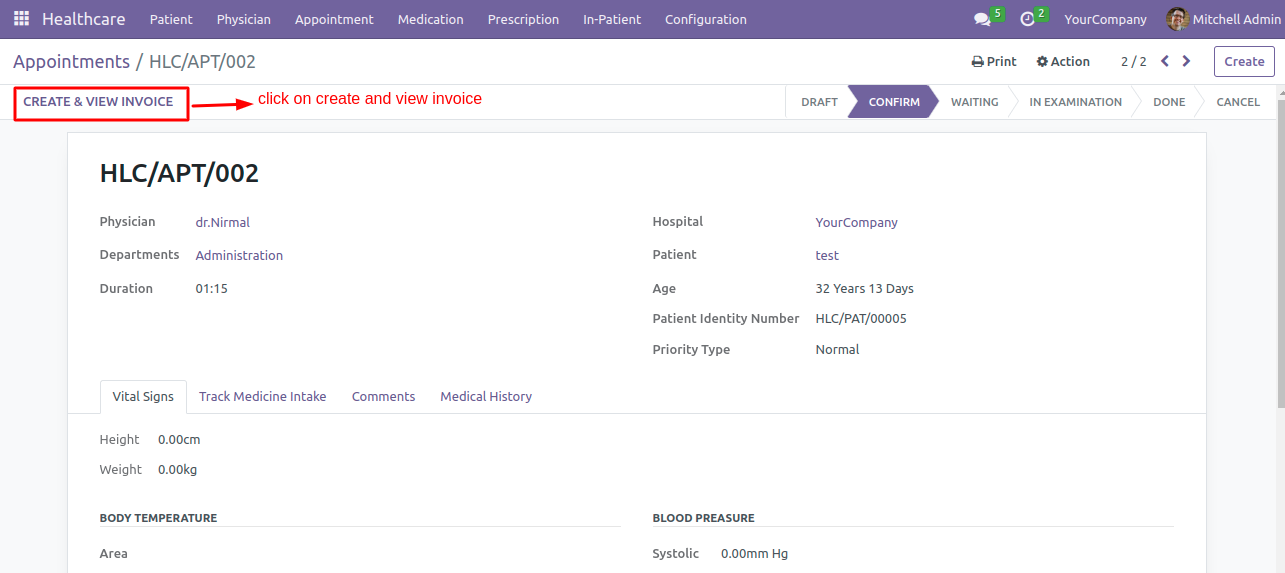Open the Appointment menu
Screen dimensions: 1285x573
coord(334,19)
